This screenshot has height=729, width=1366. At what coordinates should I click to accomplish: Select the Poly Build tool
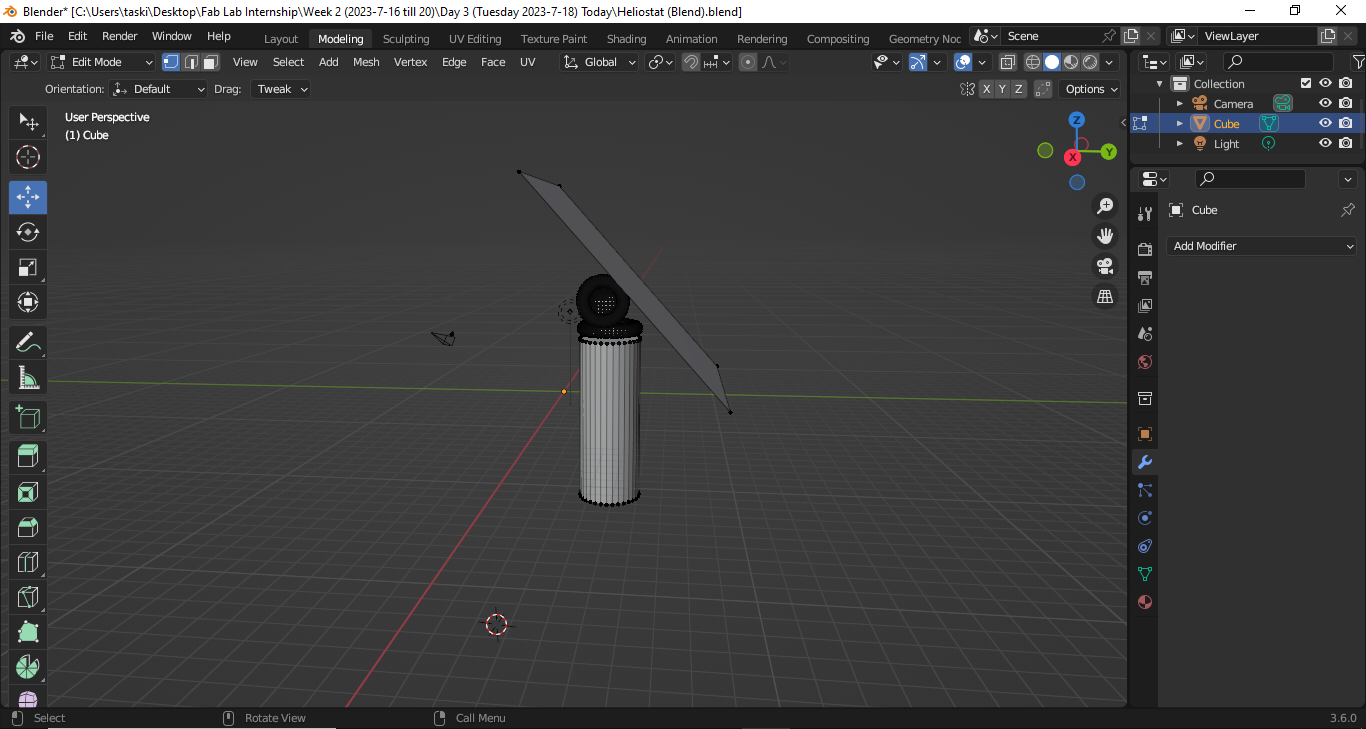tap(28, 633)
